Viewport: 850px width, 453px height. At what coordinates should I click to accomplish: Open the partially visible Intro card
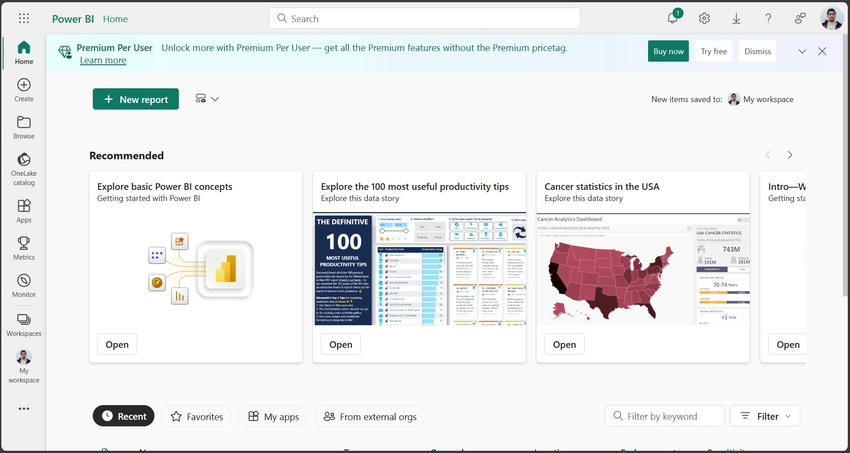787,345
